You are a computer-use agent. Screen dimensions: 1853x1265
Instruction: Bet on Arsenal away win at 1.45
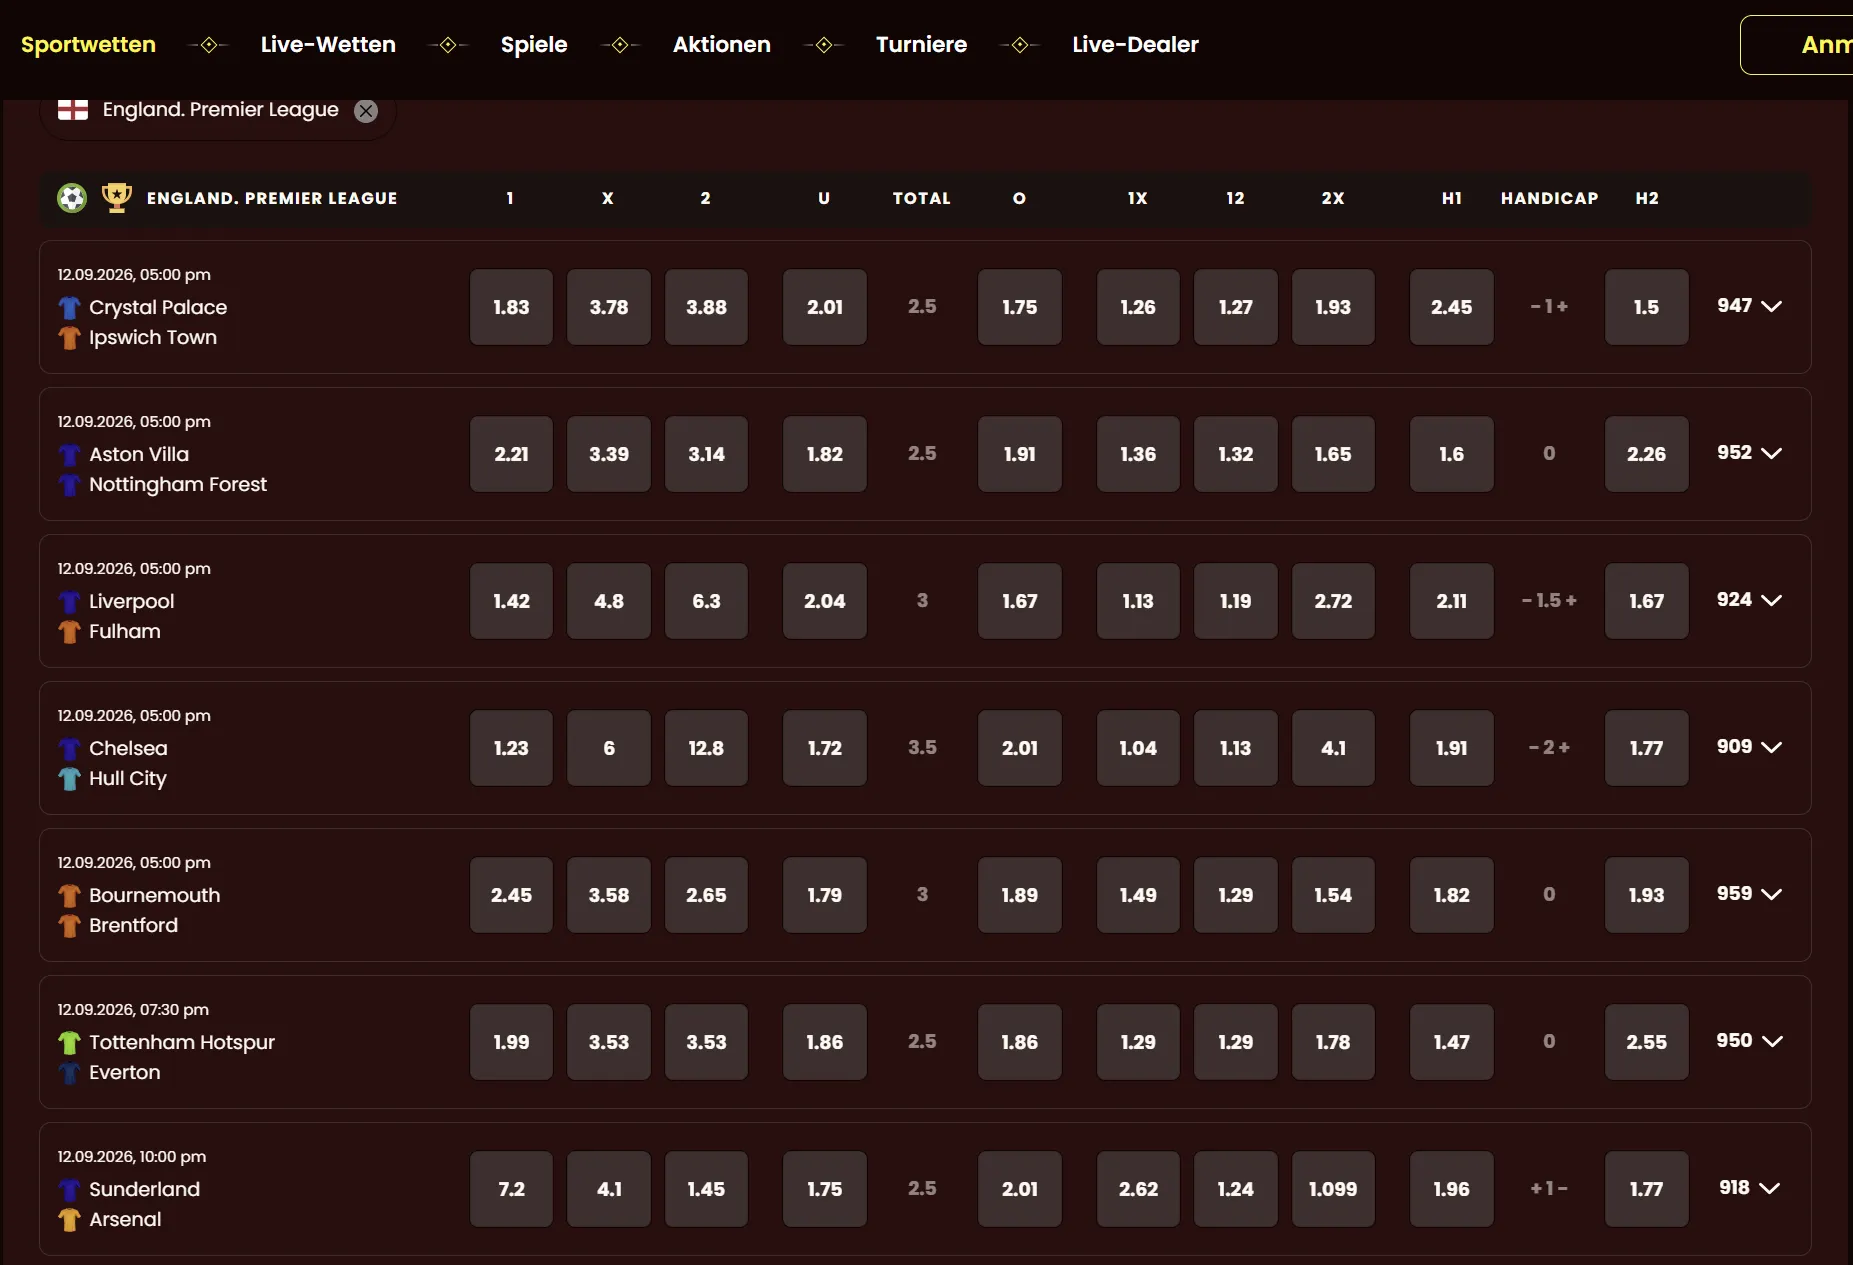pos(706,1189)
